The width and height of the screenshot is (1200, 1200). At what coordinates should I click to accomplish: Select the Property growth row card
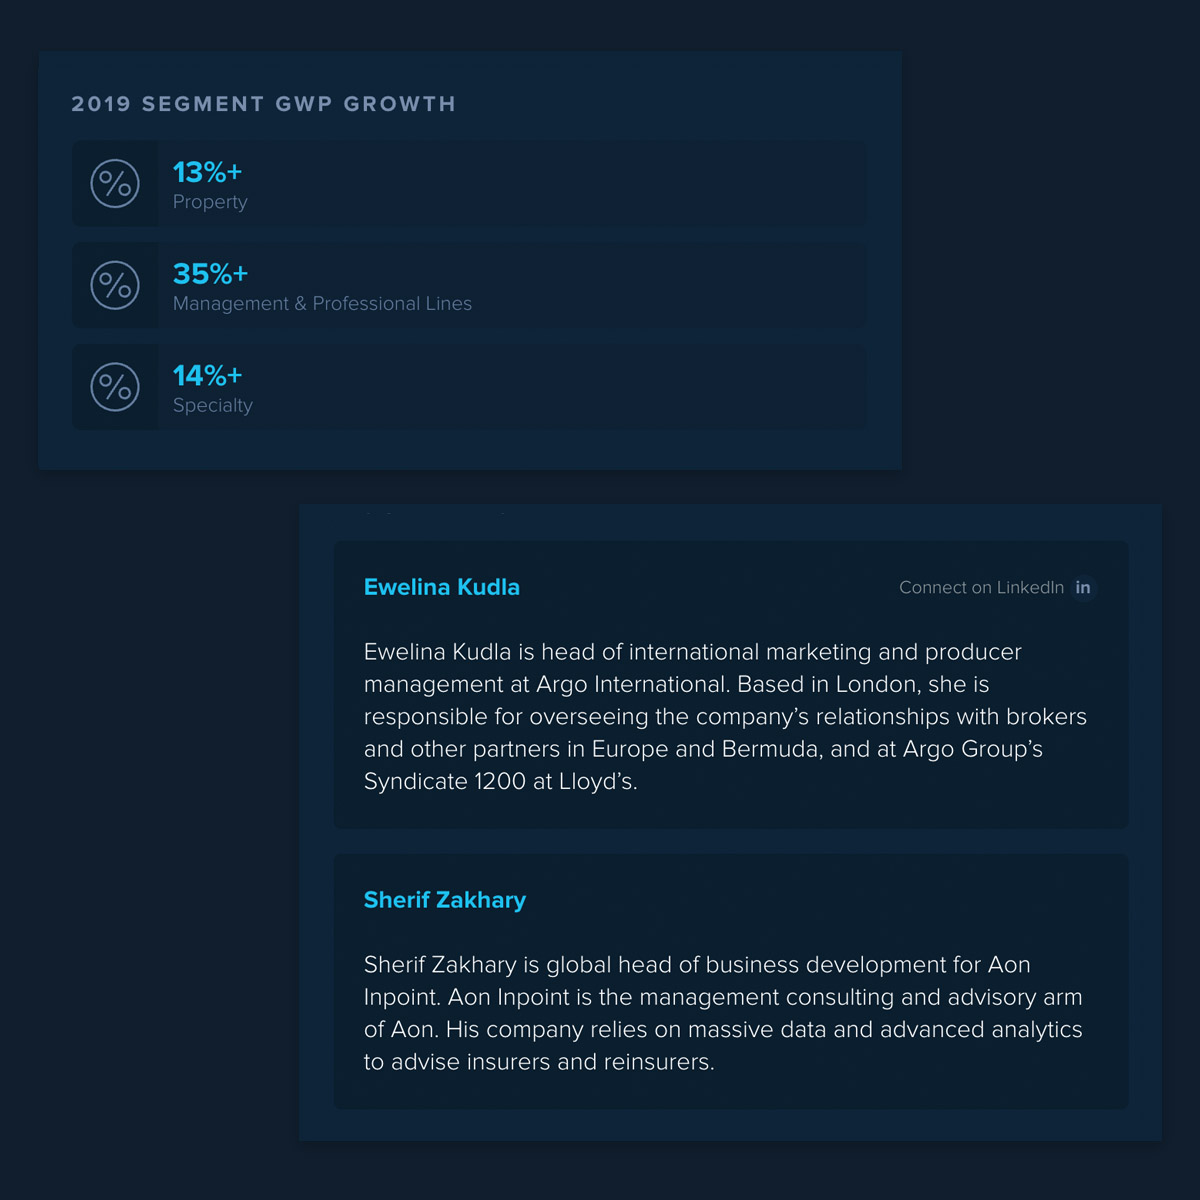click(469, 184)
